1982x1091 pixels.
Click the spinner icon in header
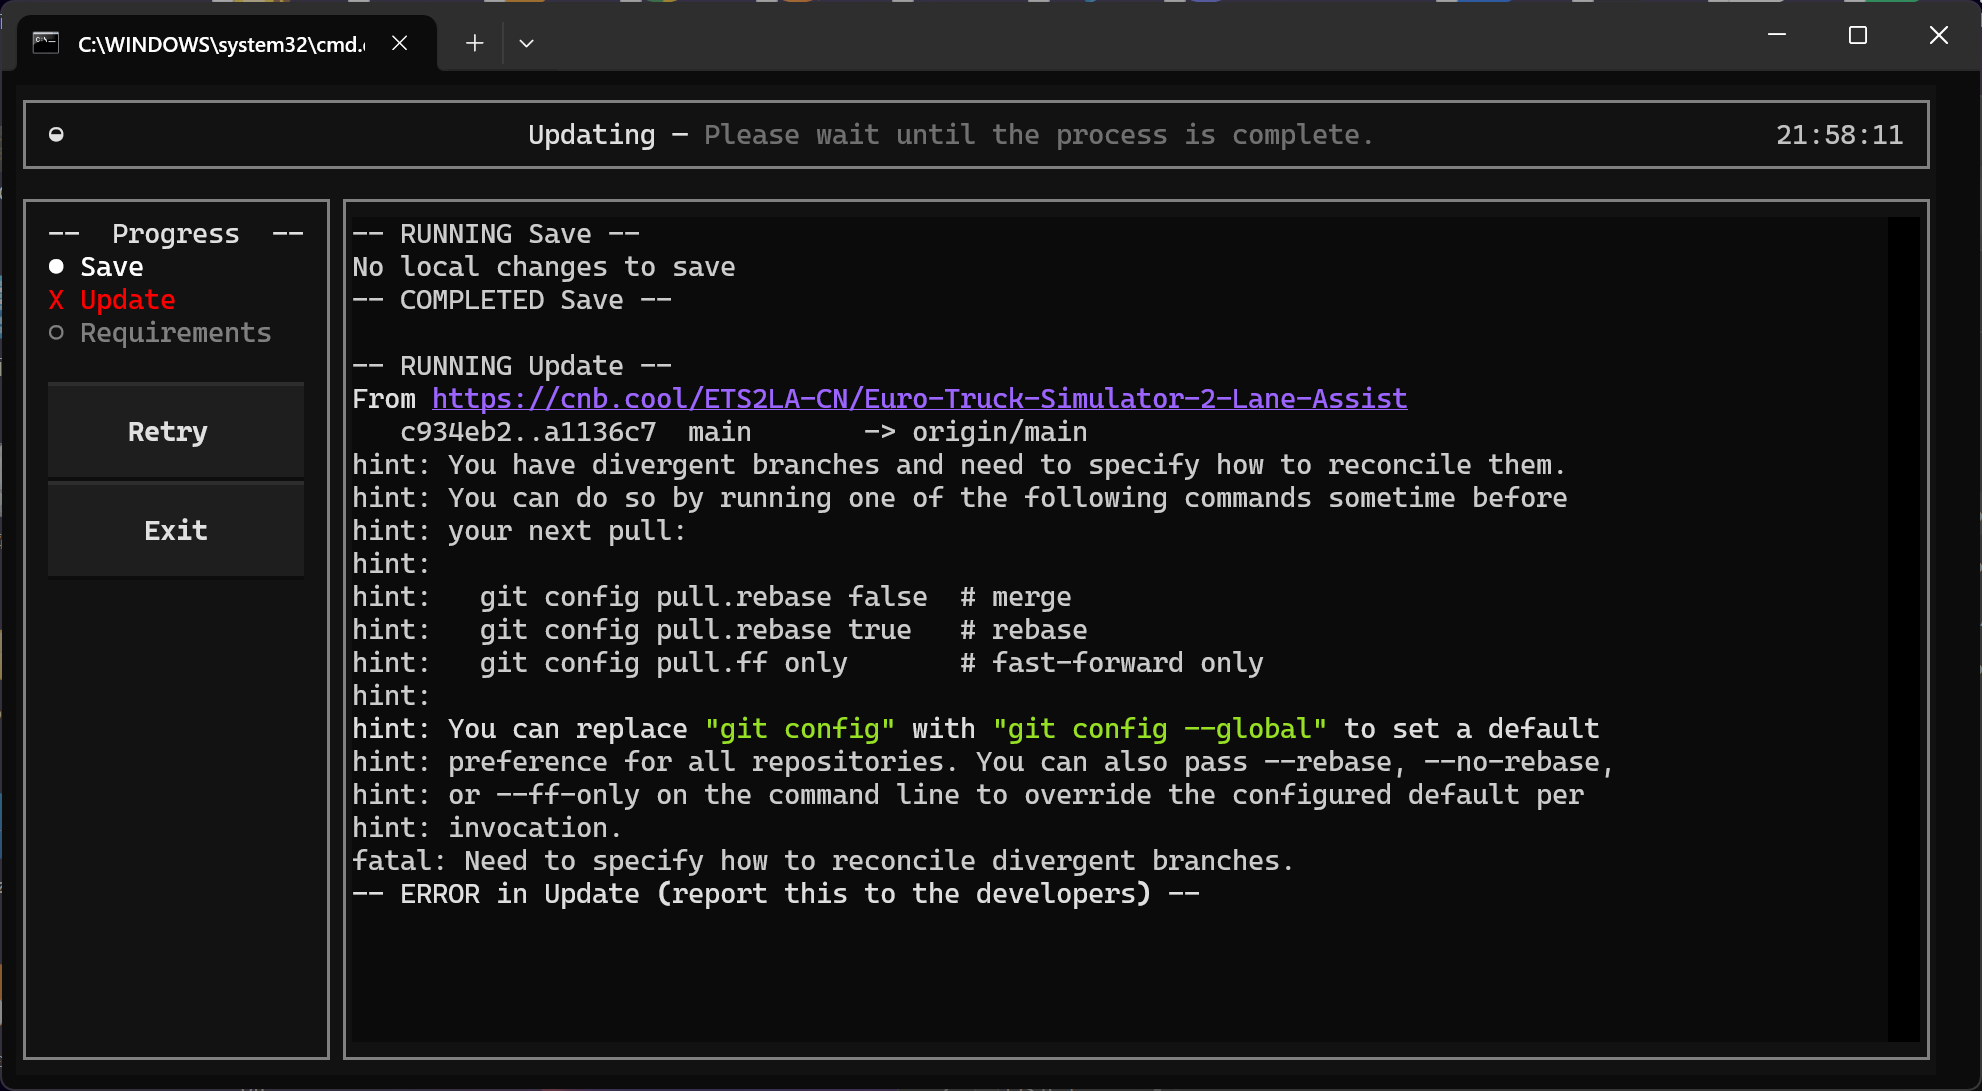(56, 135)
